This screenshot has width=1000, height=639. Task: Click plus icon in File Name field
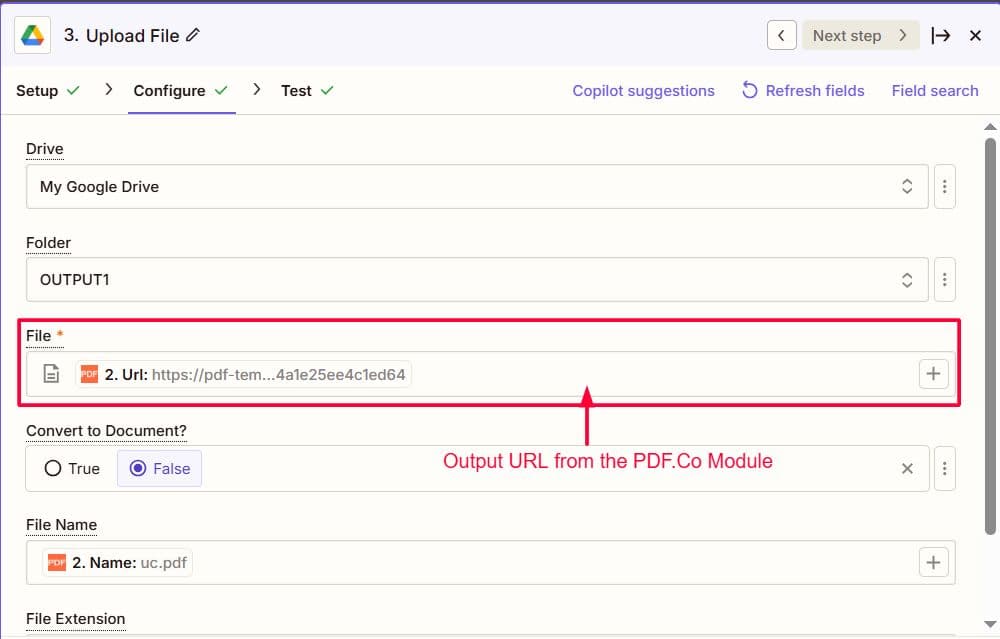coord(933,563)
